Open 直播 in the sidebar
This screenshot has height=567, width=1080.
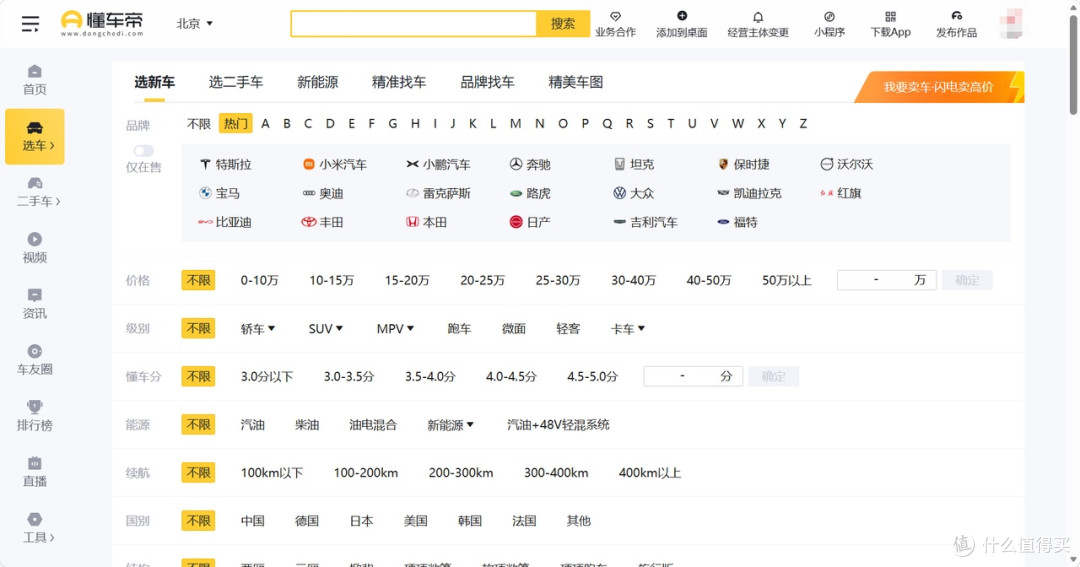[x=34, y=472]
